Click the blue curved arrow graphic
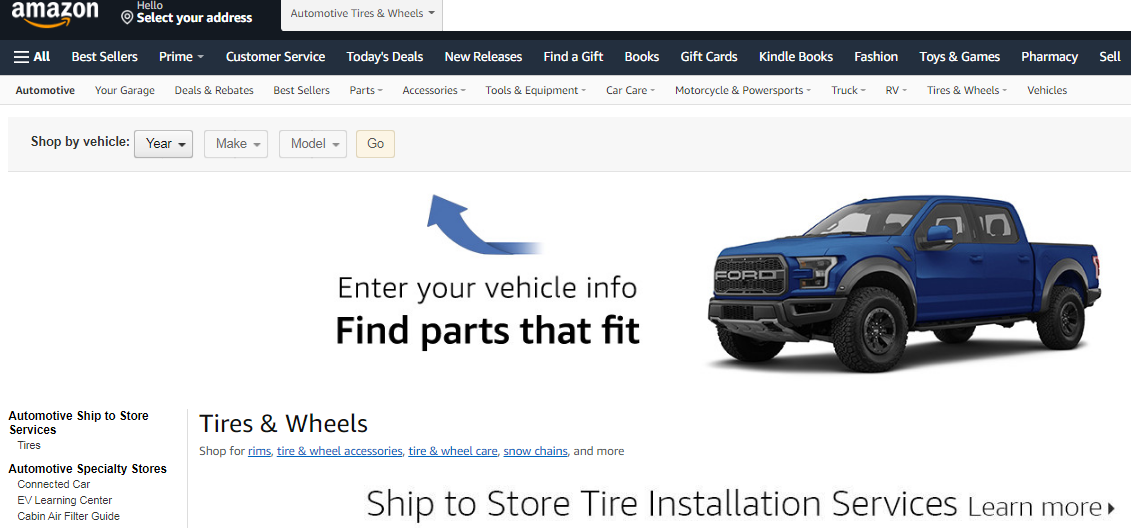The height and width of the screenshot is (528, 1131). [483, 224]
